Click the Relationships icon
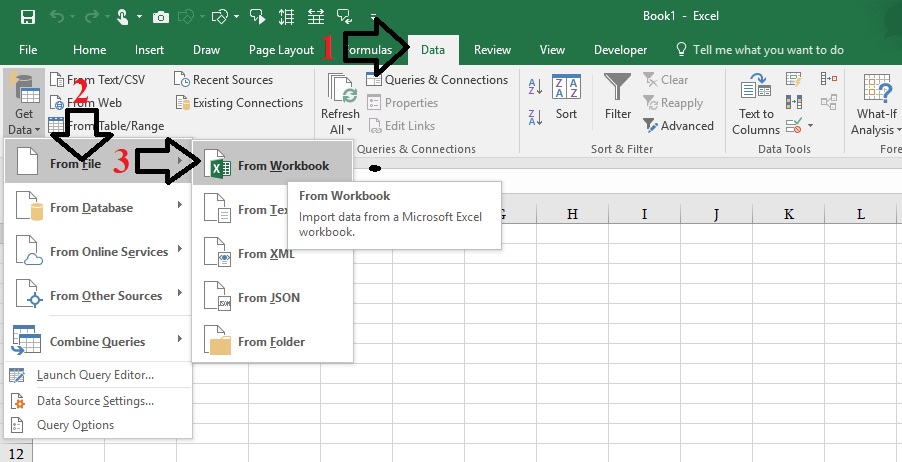Viewport: 902px width, 462px height. point(829,102)
